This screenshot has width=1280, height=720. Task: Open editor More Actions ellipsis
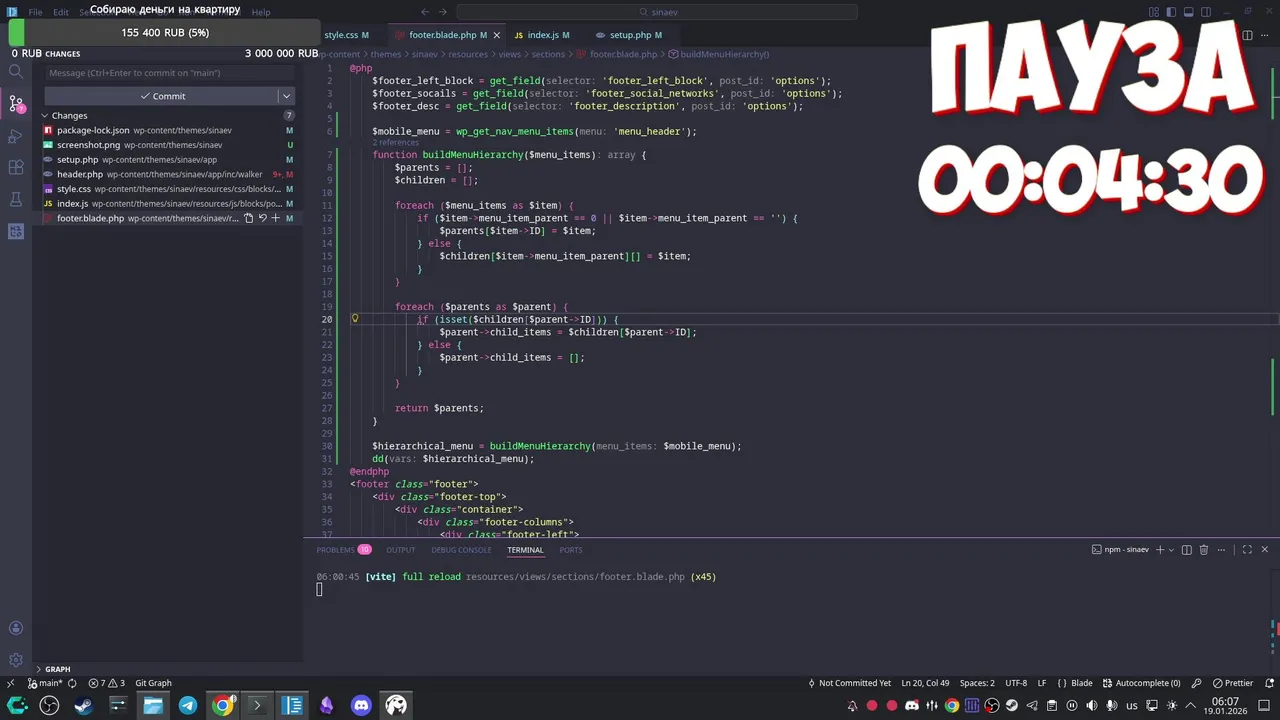1265,35
